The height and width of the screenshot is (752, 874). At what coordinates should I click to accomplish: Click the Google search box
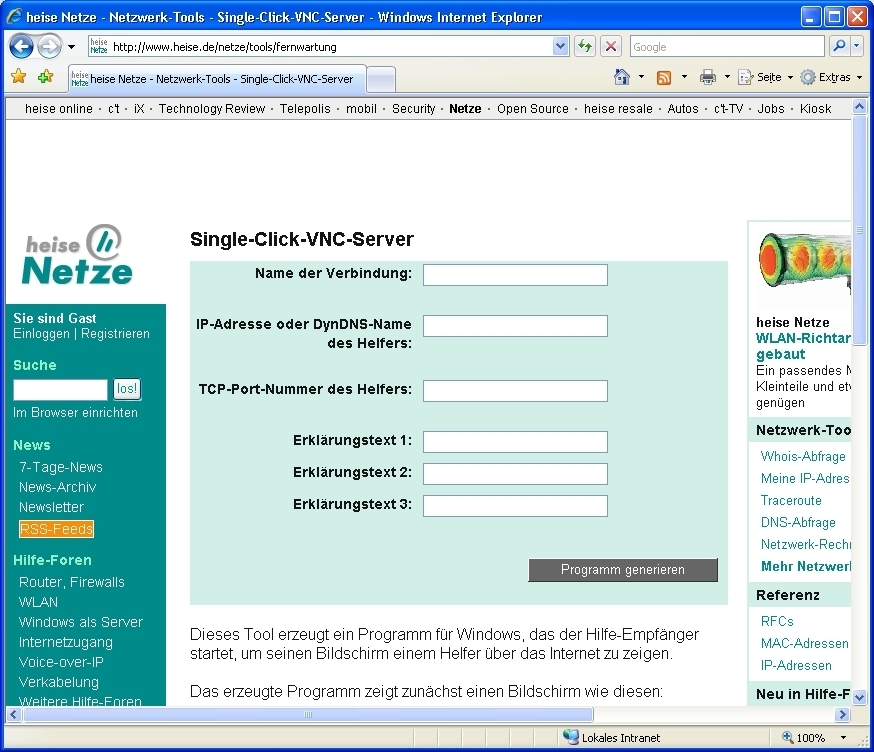click(727, 47)
